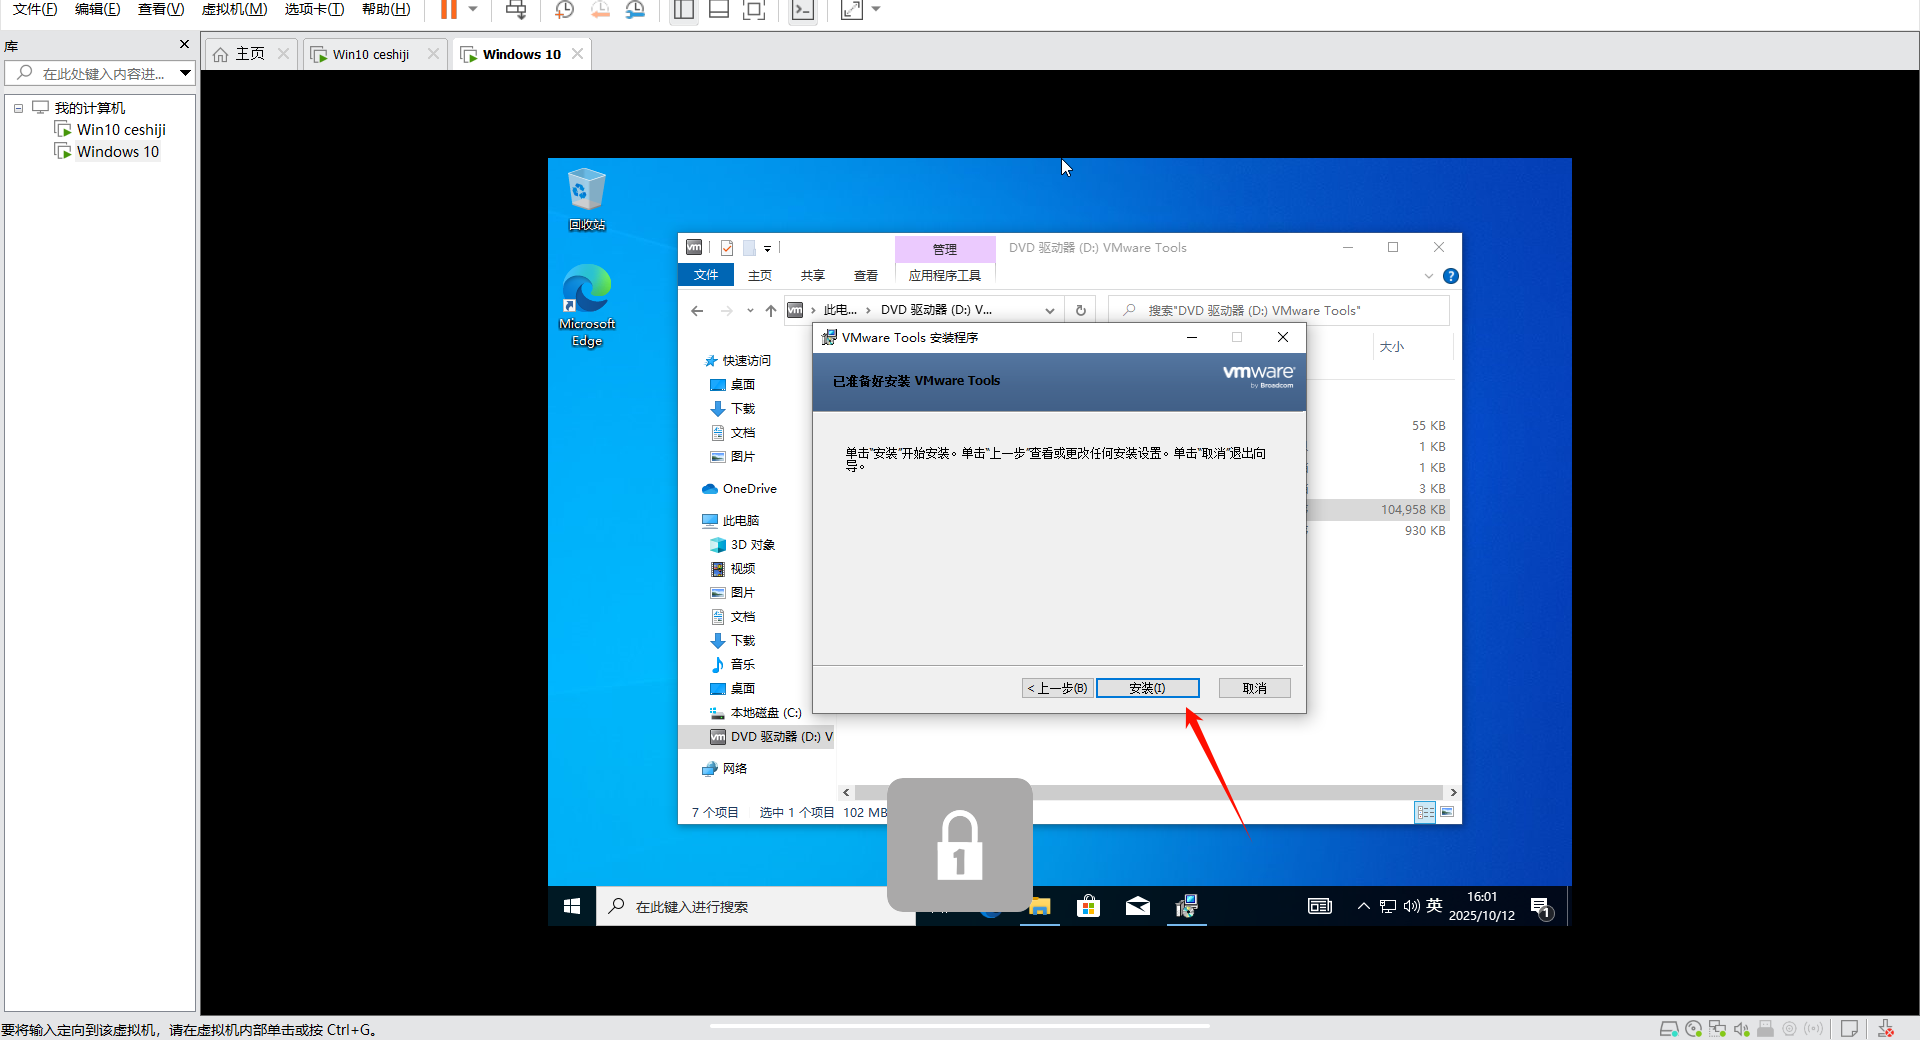This screenshot has height=1040, width=1920.
Task: Click Send Ctrl+Alt+Del toolbar icon
Action: [x=516, y=10]
